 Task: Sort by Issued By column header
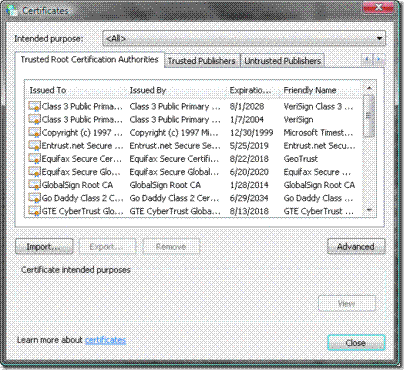click(177, 90)
